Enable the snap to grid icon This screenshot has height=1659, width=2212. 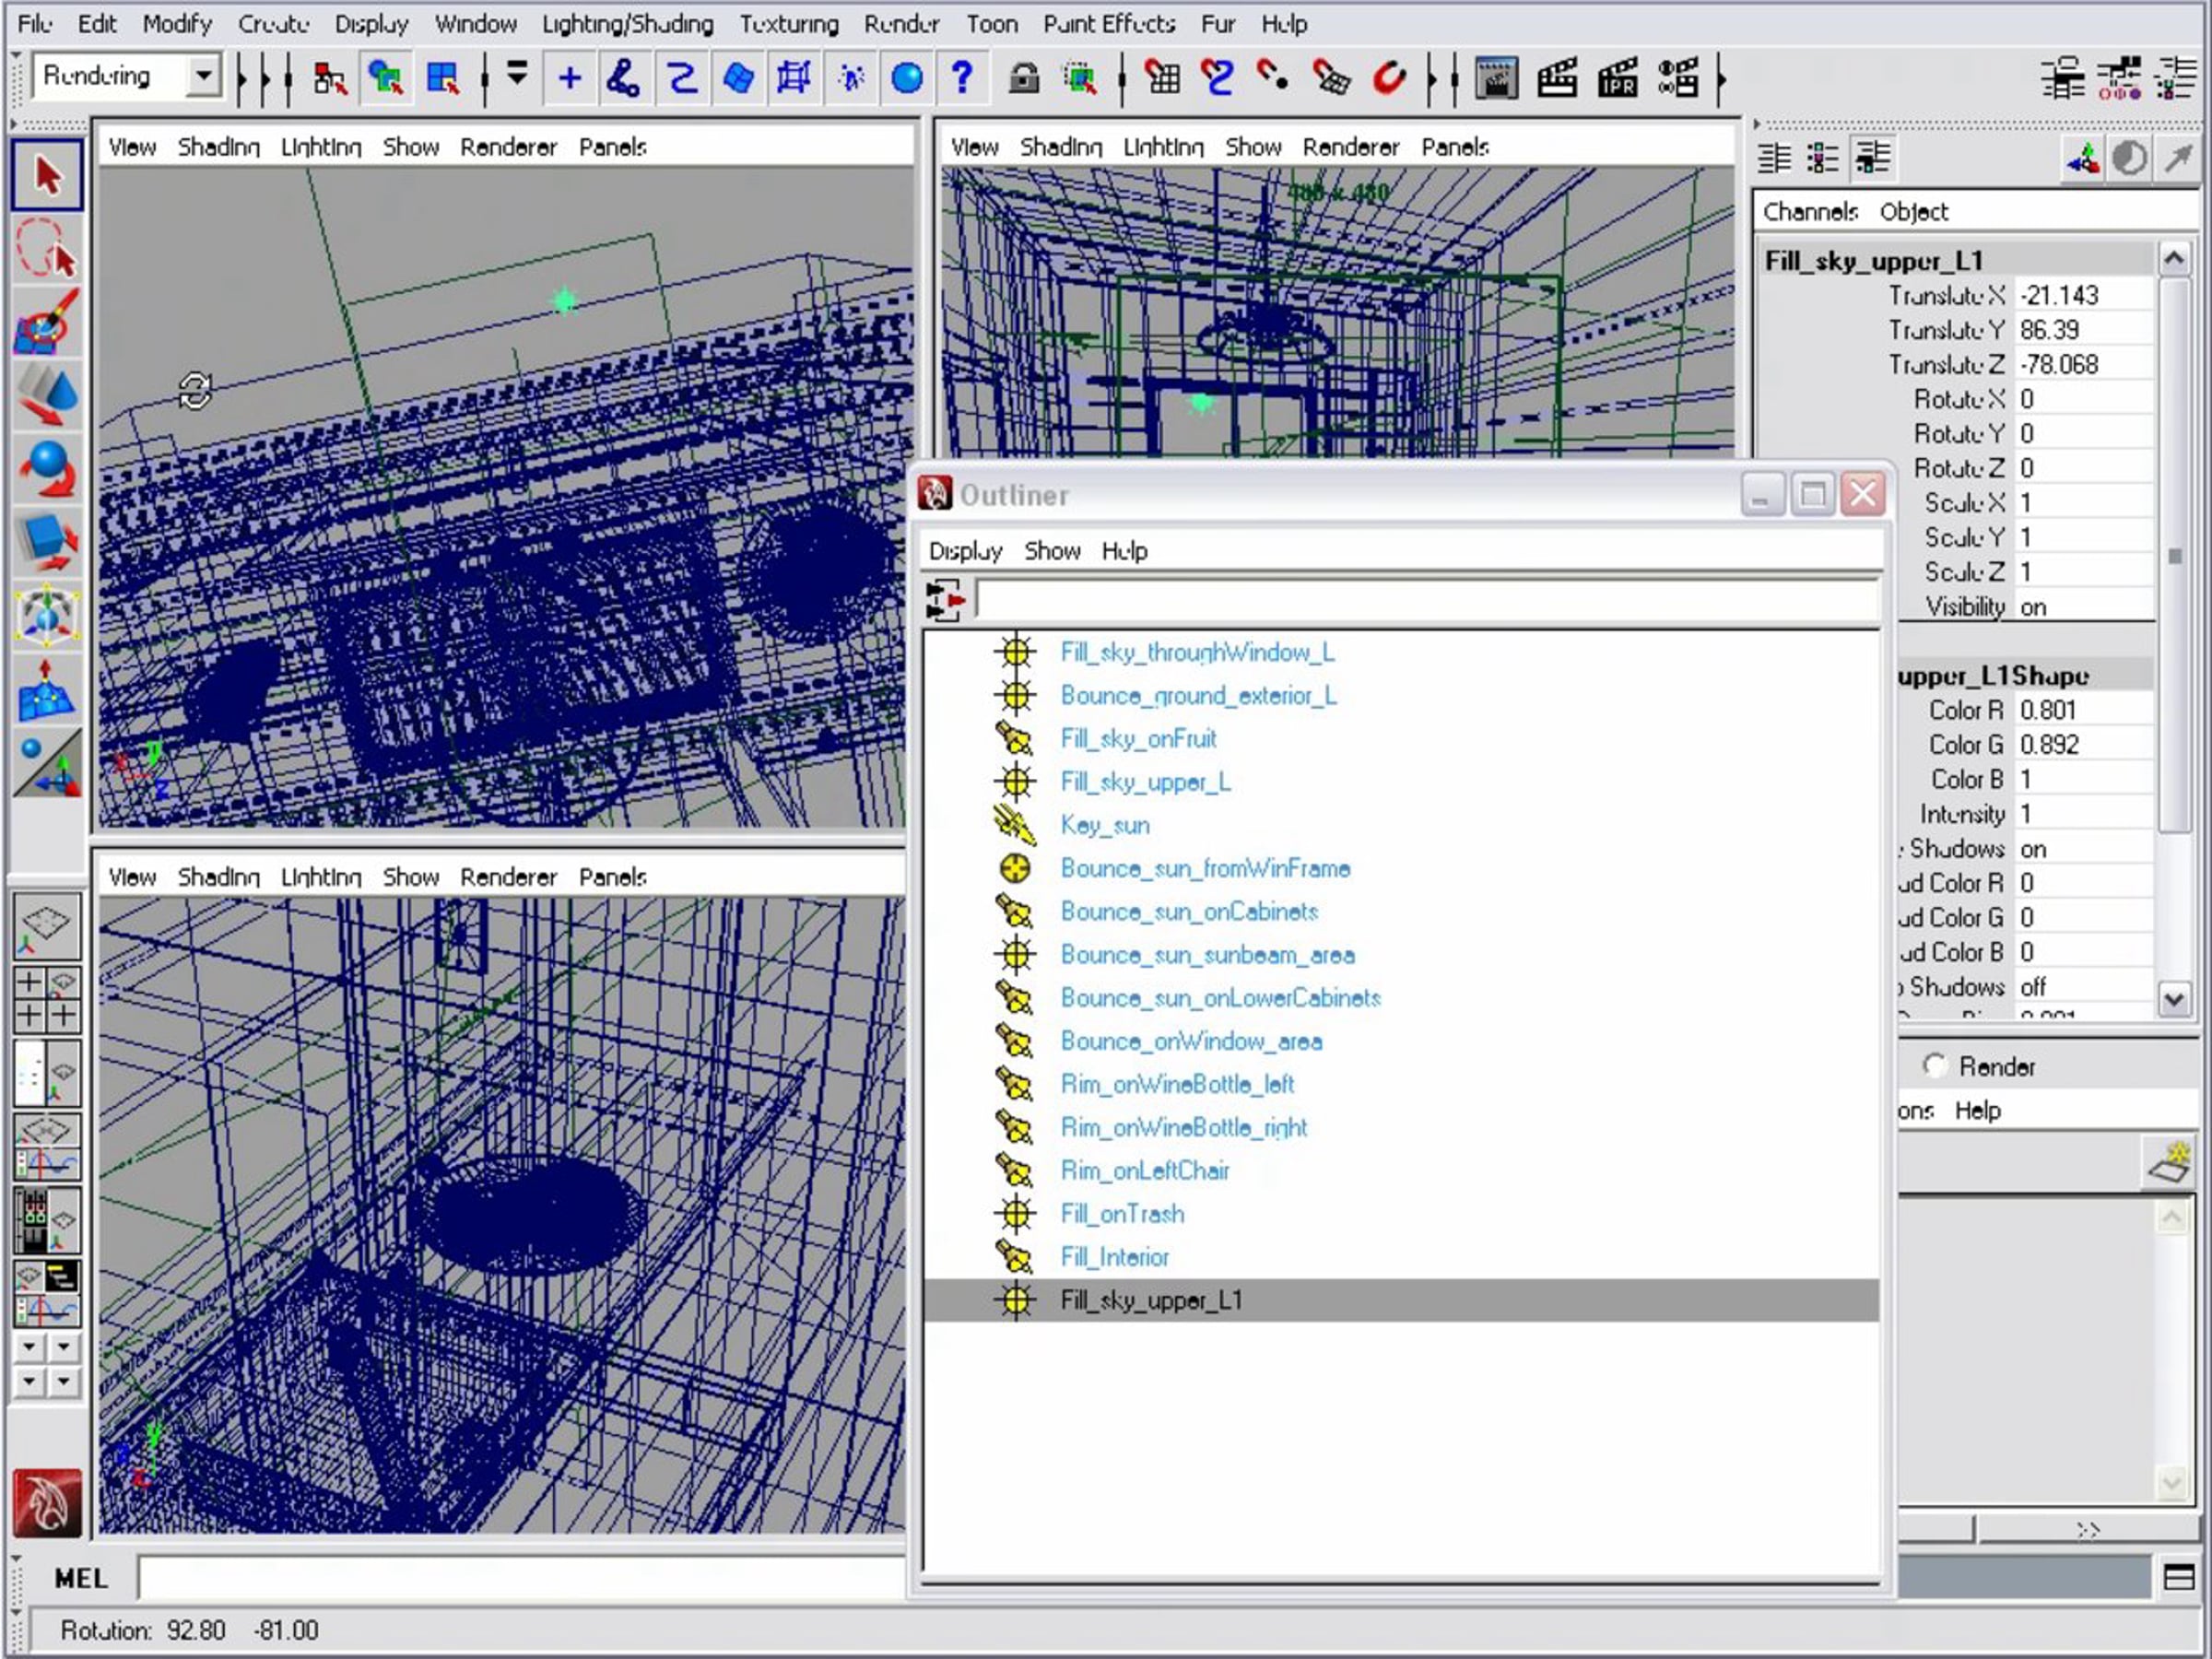pos(1162,78)
